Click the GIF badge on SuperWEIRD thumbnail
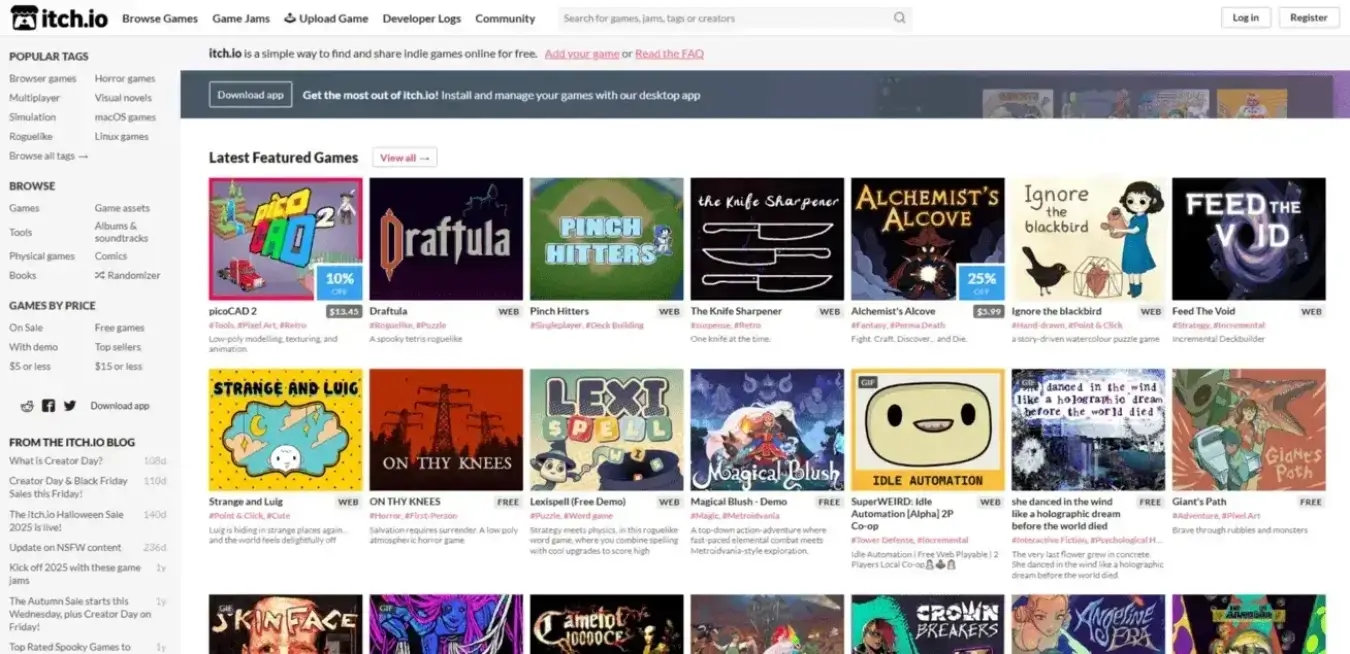 pyautogui.click(x=866, y=383)
